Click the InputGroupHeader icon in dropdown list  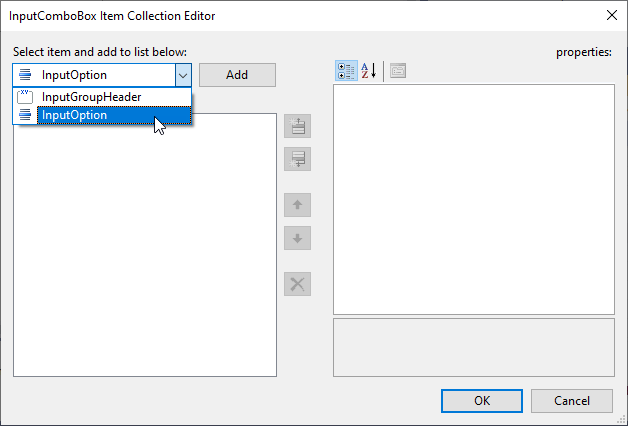tap(25, 97)
